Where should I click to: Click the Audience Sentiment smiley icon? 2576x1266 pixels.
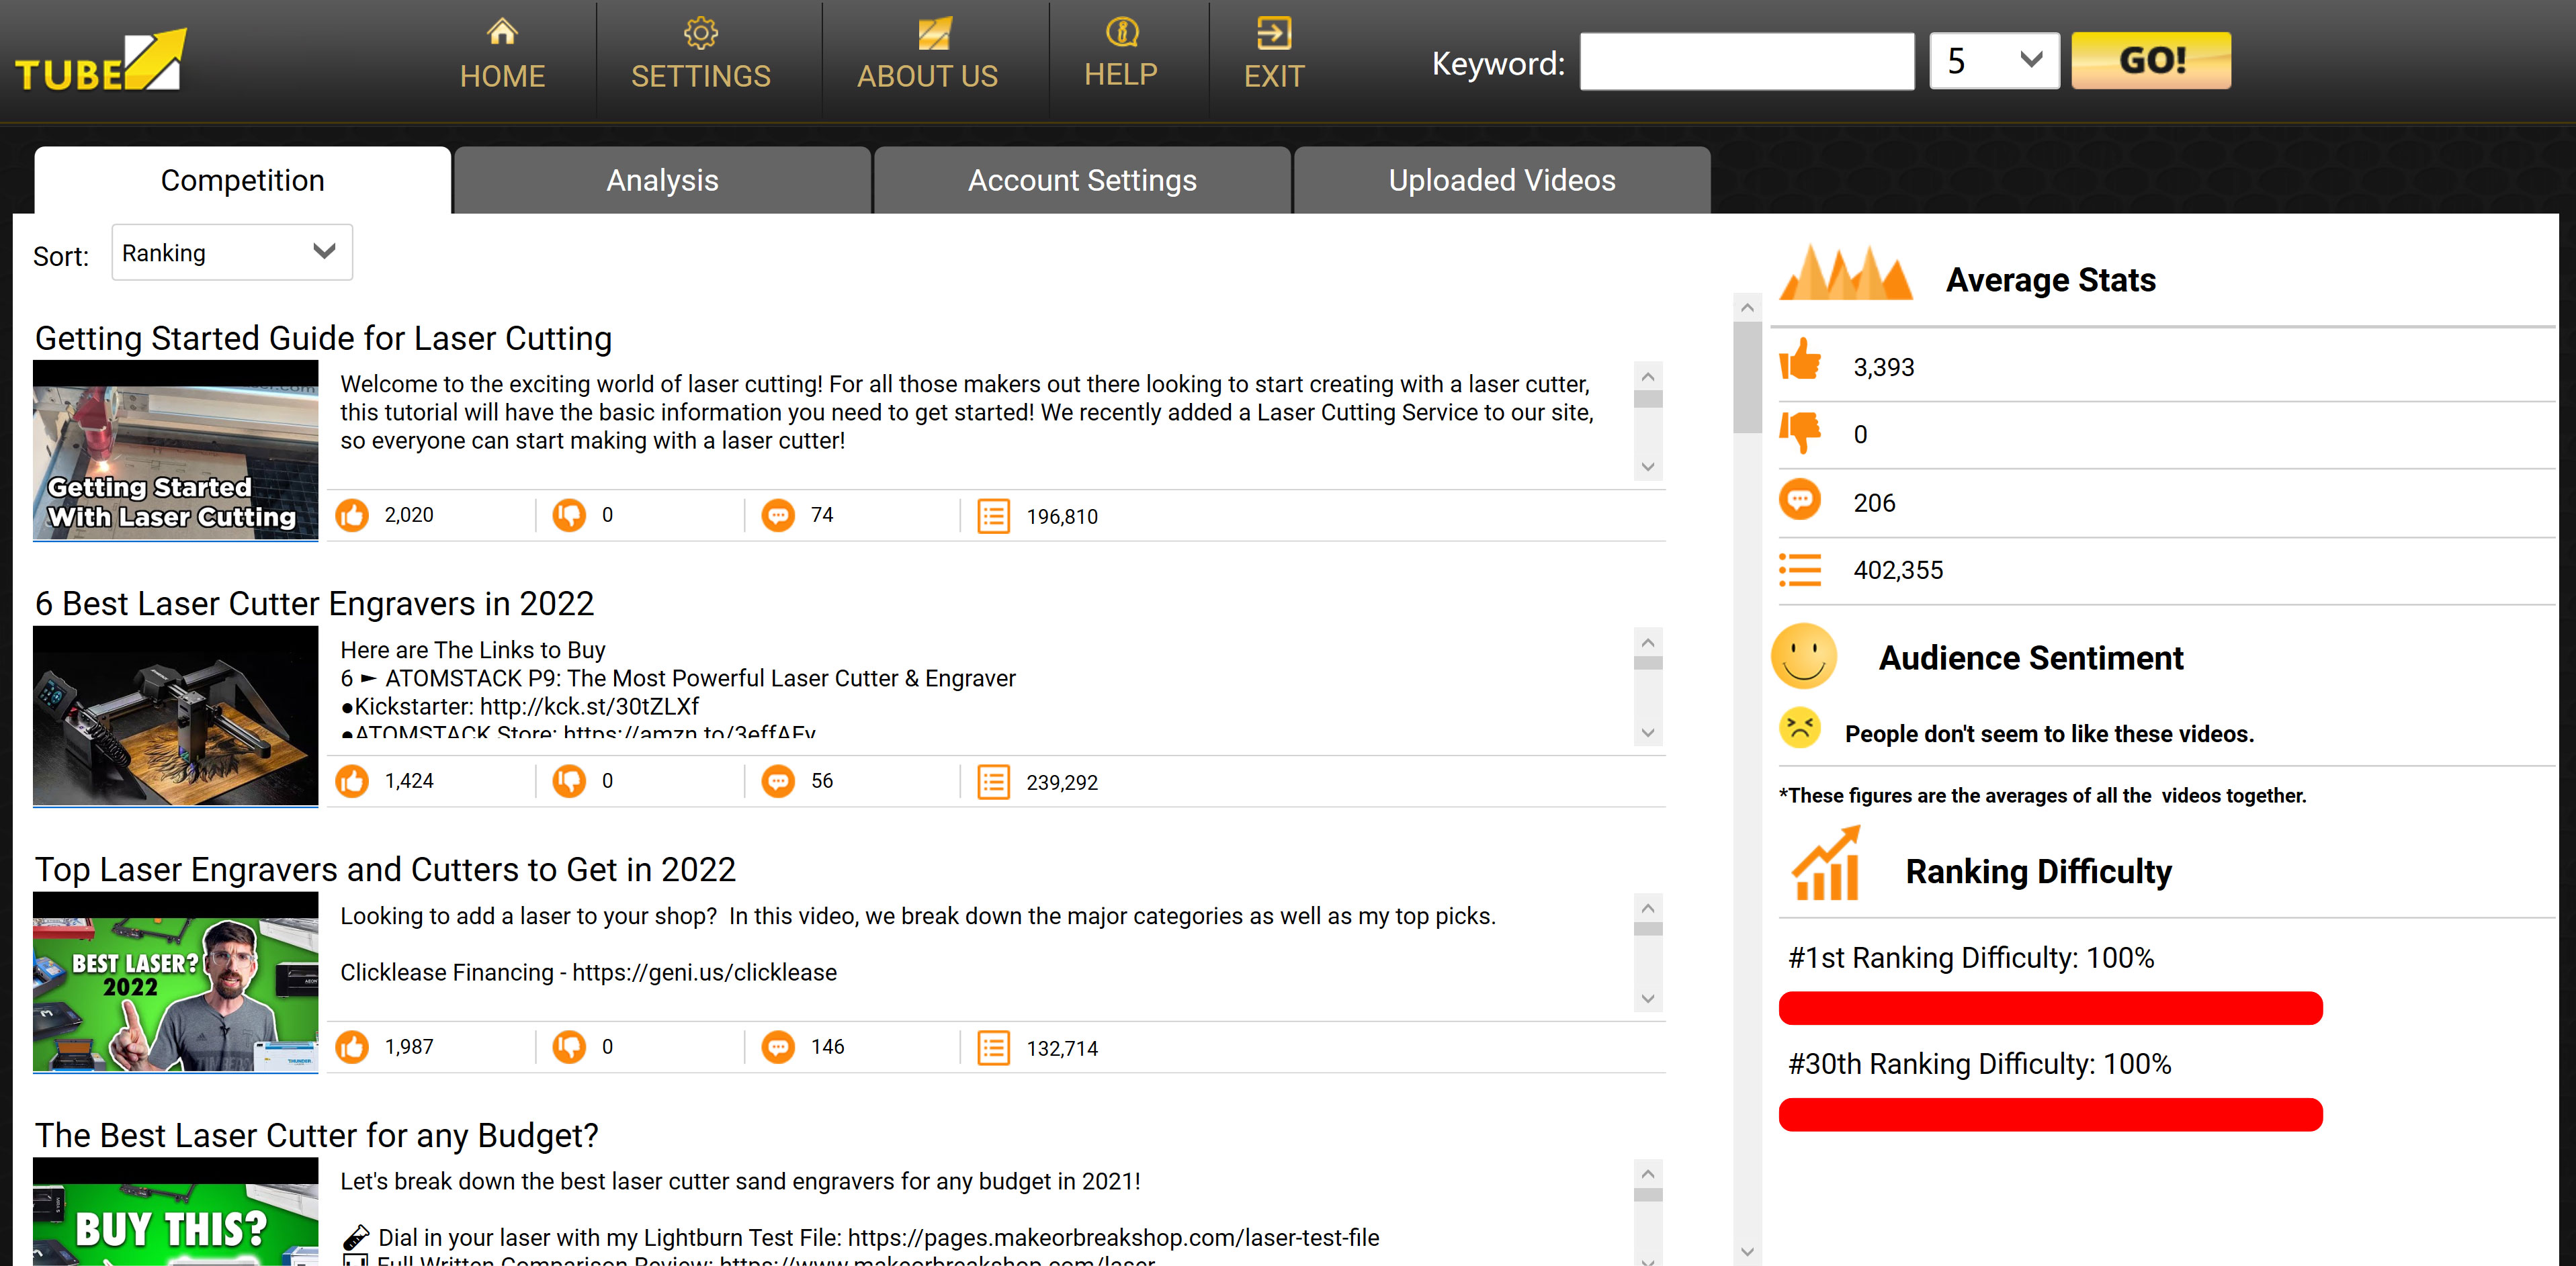1804,656
